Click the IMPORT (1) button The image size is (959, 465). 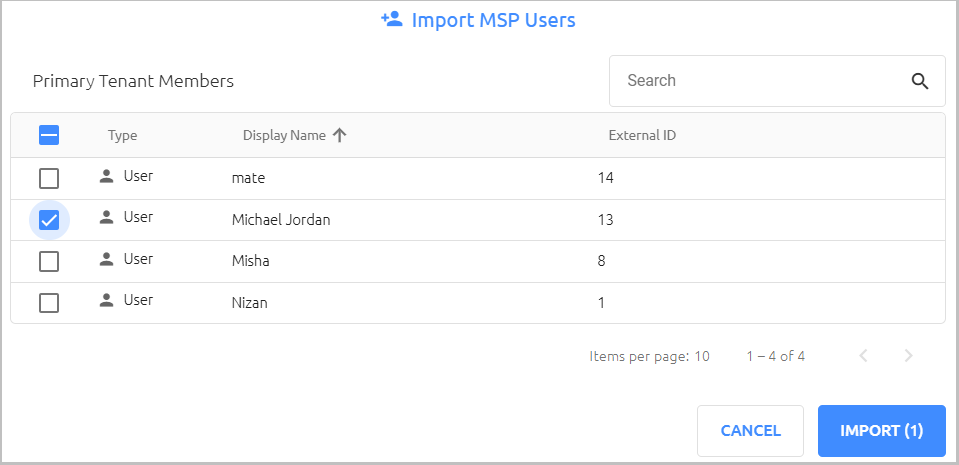pos(881,431)
